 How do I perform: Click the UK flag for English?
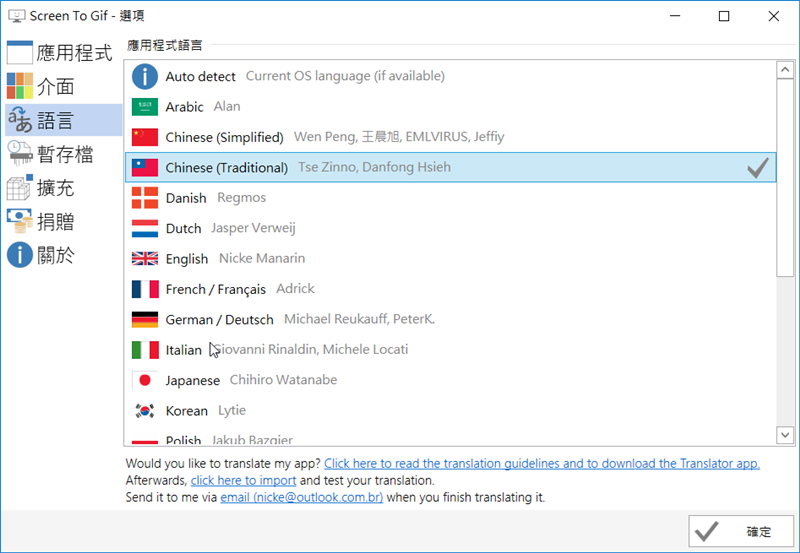(145, 259)
